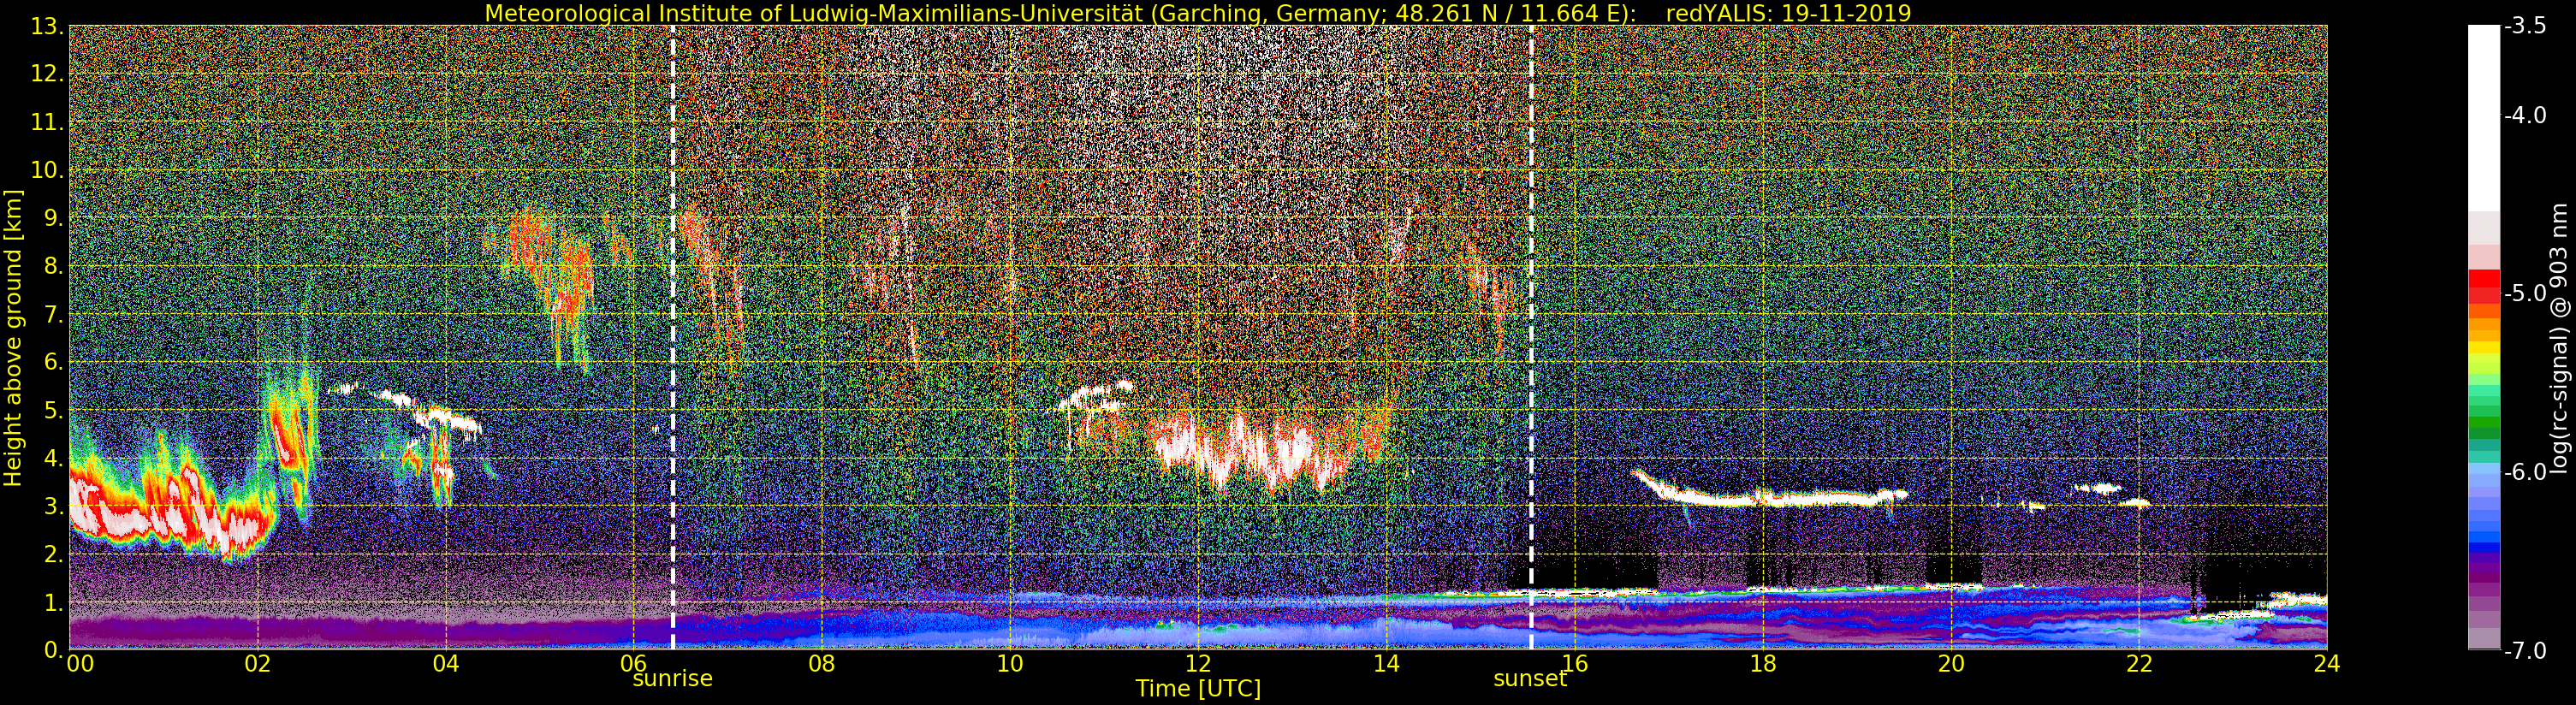Click the '7.' tick on the height axis
2576x705 pixels.
pos(53,315)
